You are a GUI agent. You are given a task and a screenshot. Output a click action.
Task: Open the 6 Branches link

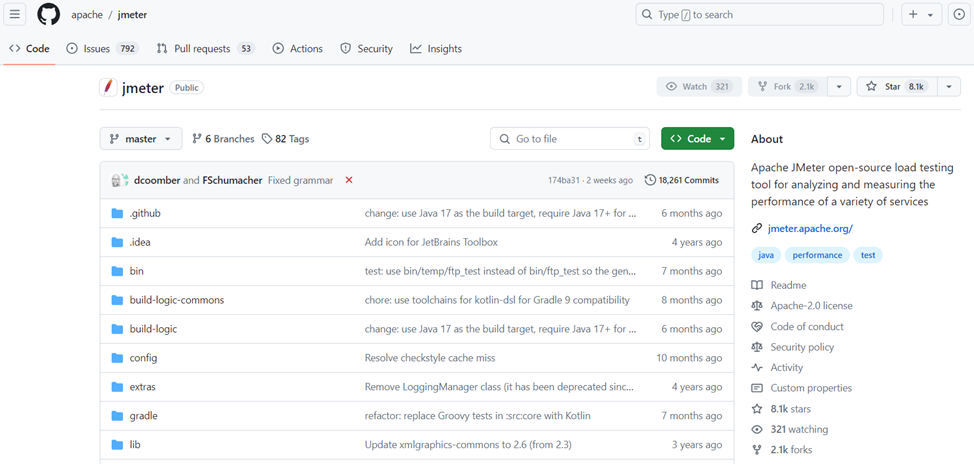[224, 139]
